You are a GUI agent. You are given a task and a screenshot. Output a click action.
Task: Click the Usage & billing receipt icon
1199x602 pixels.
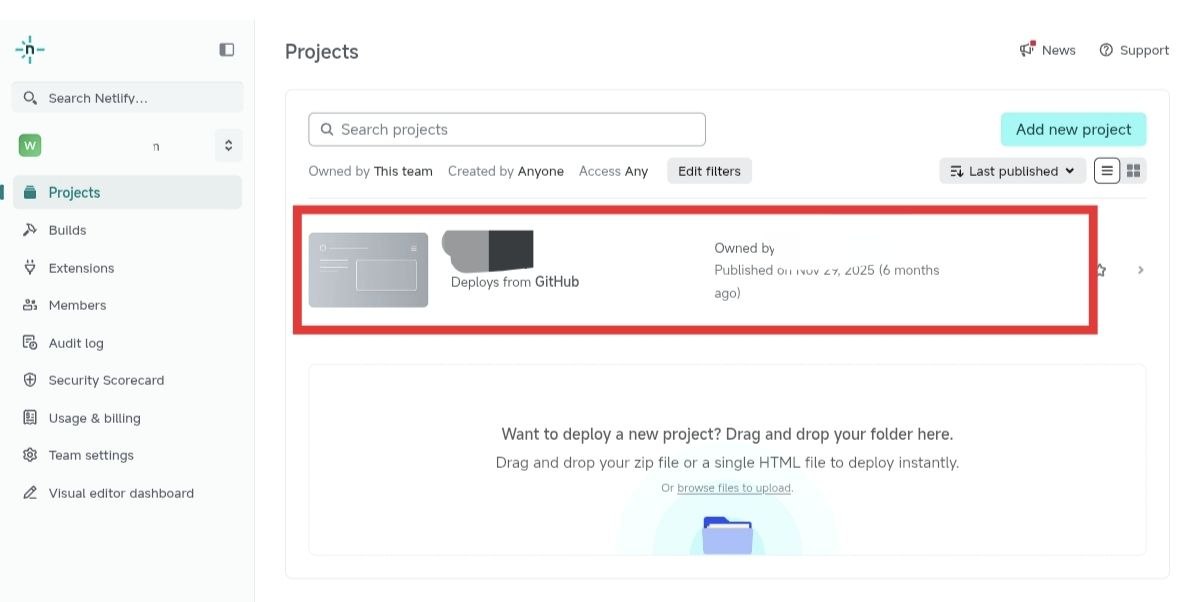30,417
